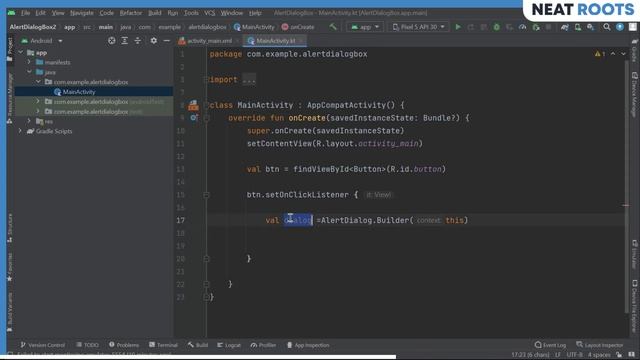Jump to previous highlighted error arrow
Image resolution: width=640 pixels, height=360 pixels.
click(x=613, y=54)
